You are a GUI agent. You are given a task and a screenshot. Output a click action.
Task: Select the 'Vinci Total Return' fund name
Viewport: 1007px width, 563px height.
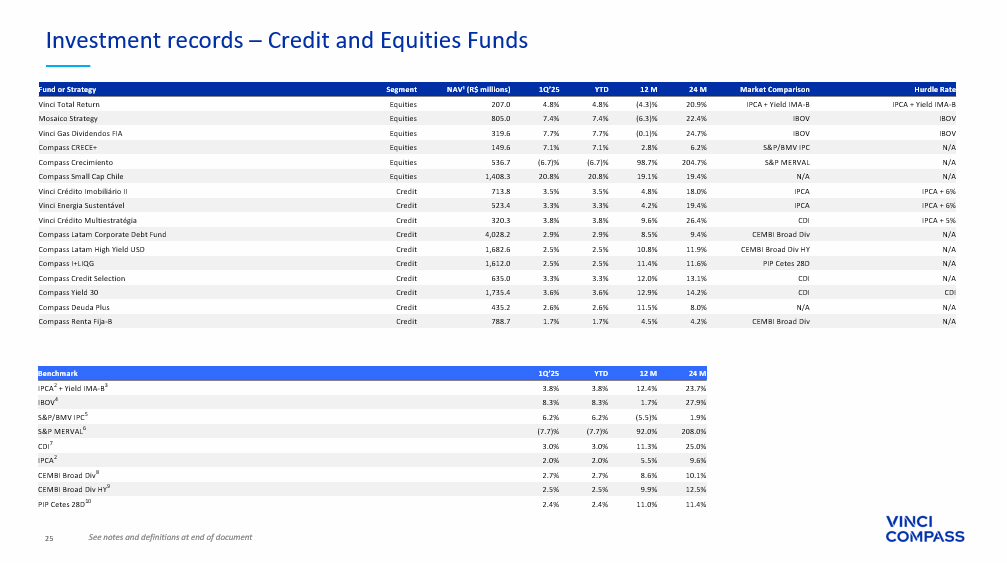coord(69,105)
